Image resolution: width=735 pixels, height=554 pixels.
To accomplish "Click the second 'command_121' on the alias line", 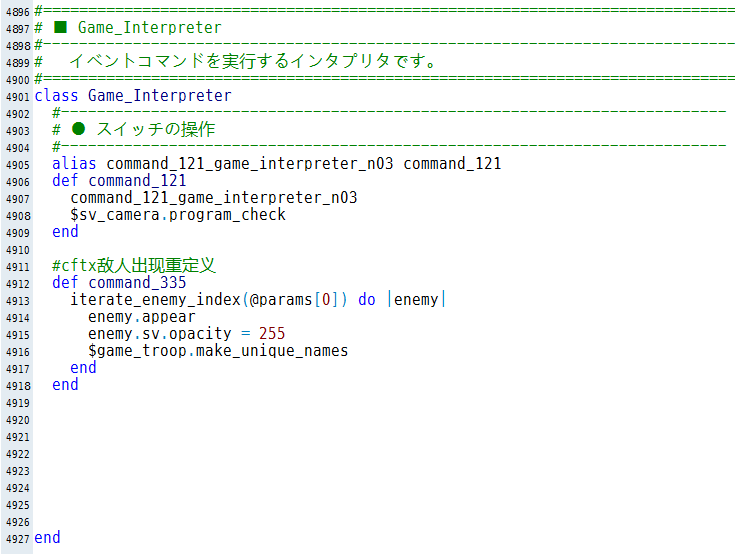I will coord(452,164).
